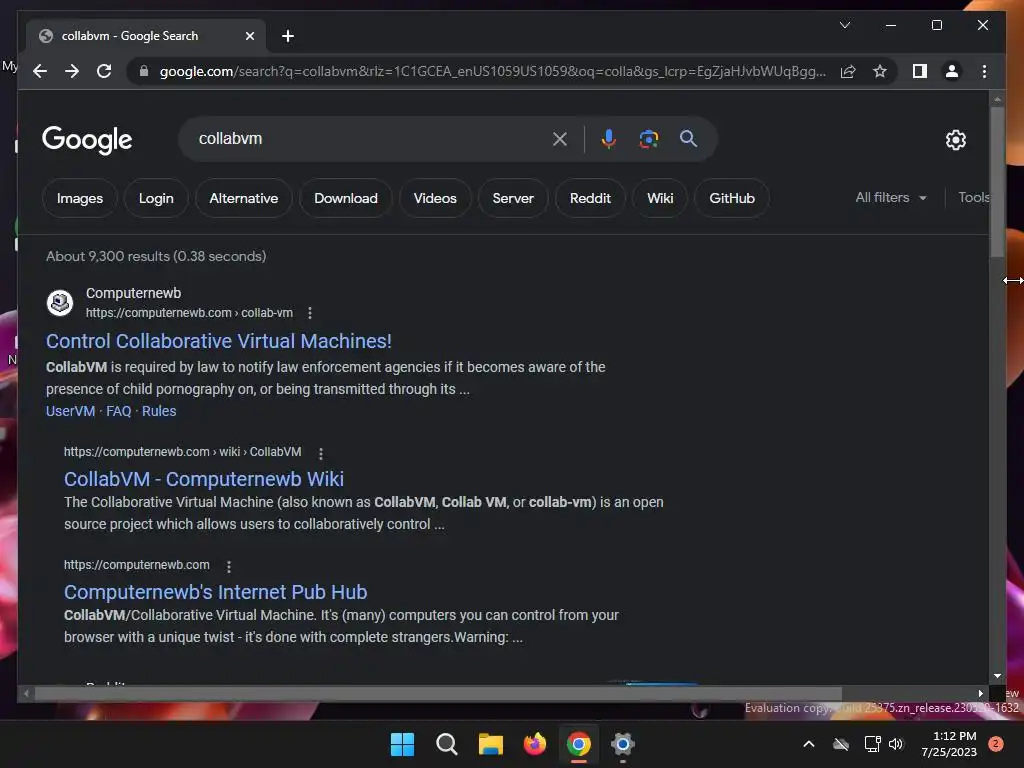The width and height of the screenshot is (1024, 768).
Task: Open more options for computernewb.com collab-vm result
Action: [x=310, y=313]
